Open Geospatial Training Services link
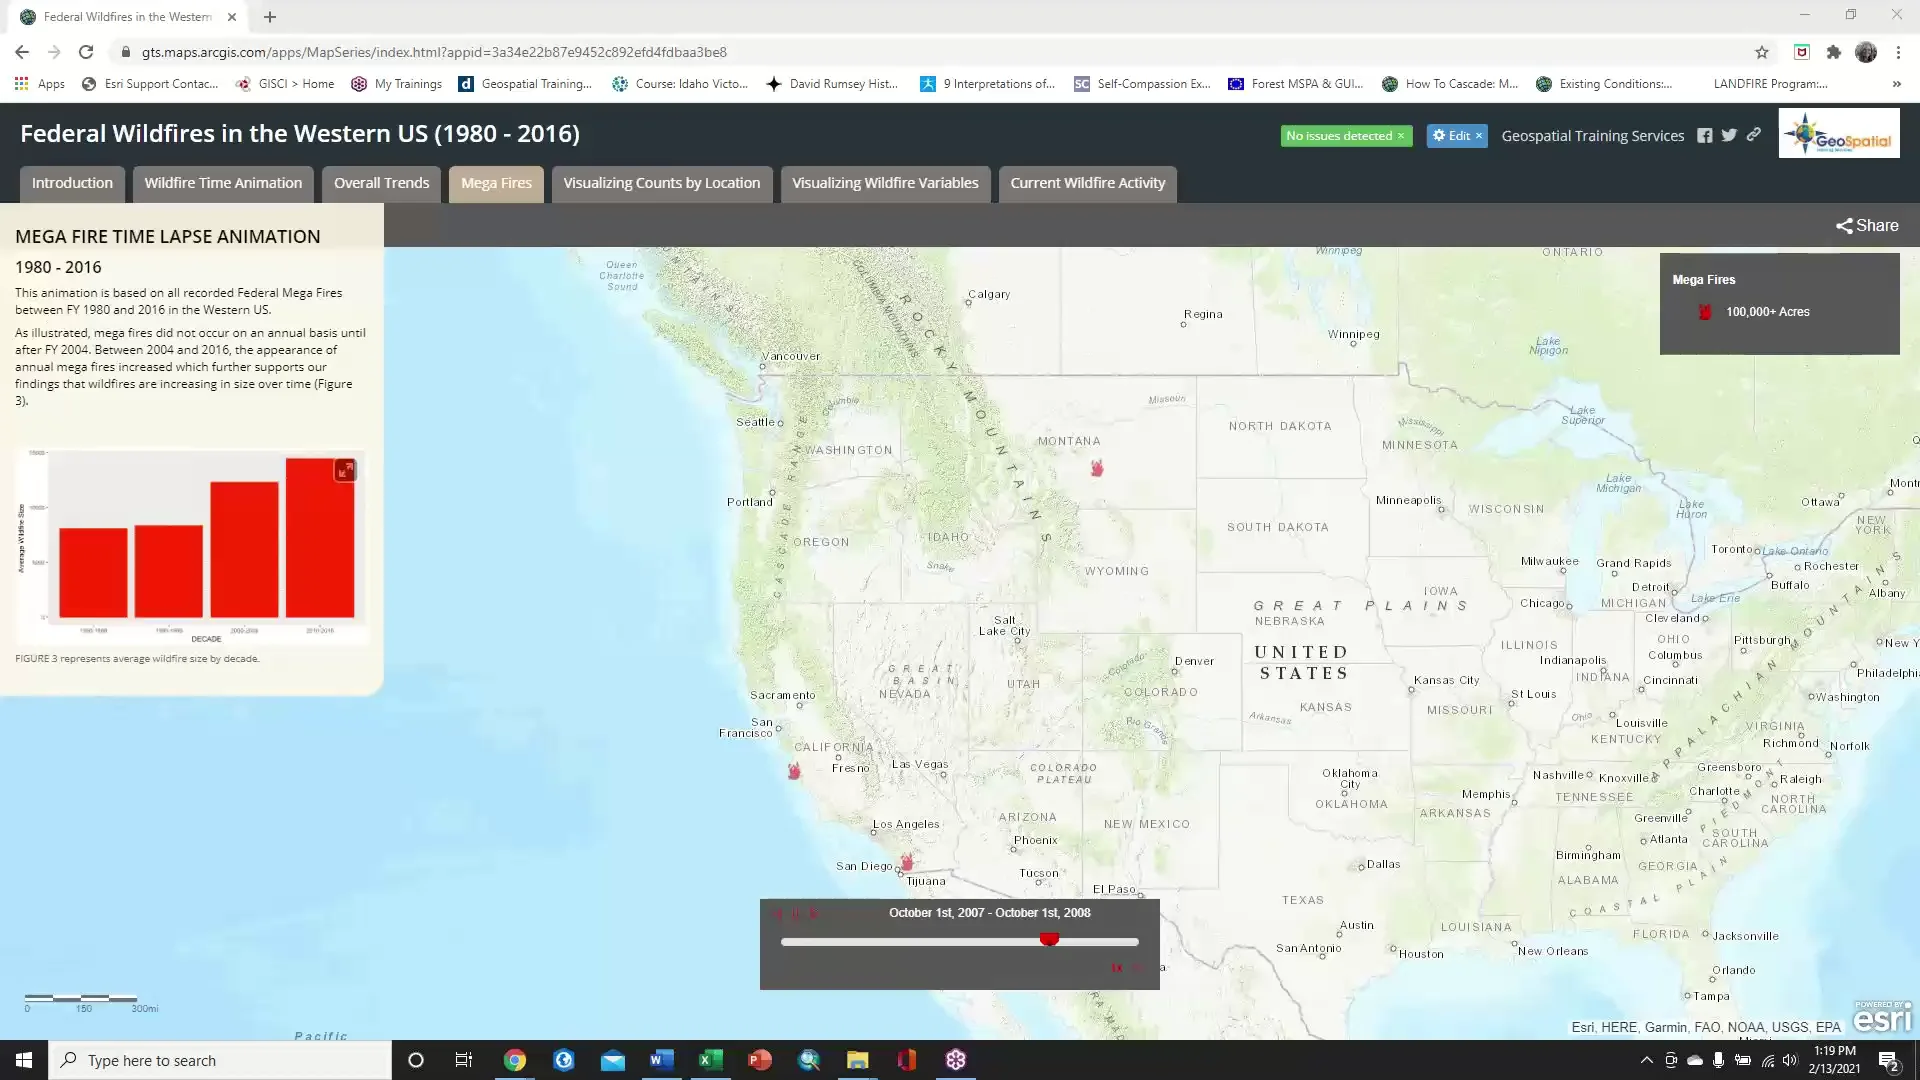This screenshot has width=1920, height=1080. click(x=1593, y=136)
